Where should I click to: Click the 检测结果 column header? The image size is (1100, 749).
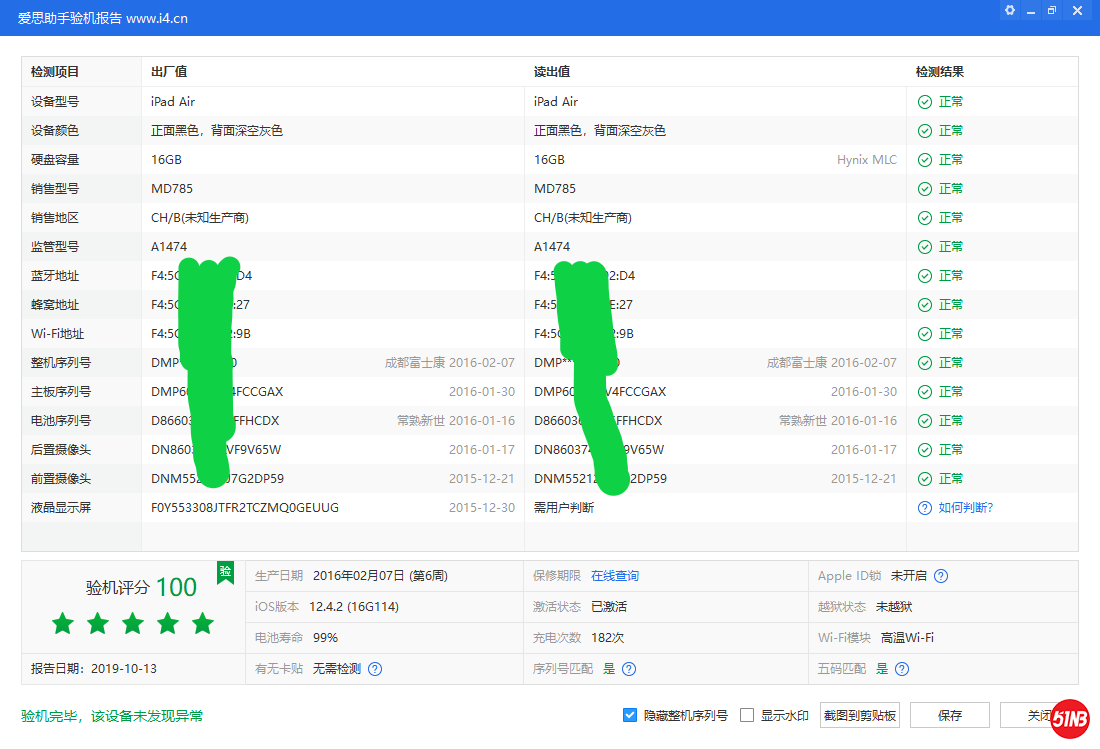coord(940,72)
